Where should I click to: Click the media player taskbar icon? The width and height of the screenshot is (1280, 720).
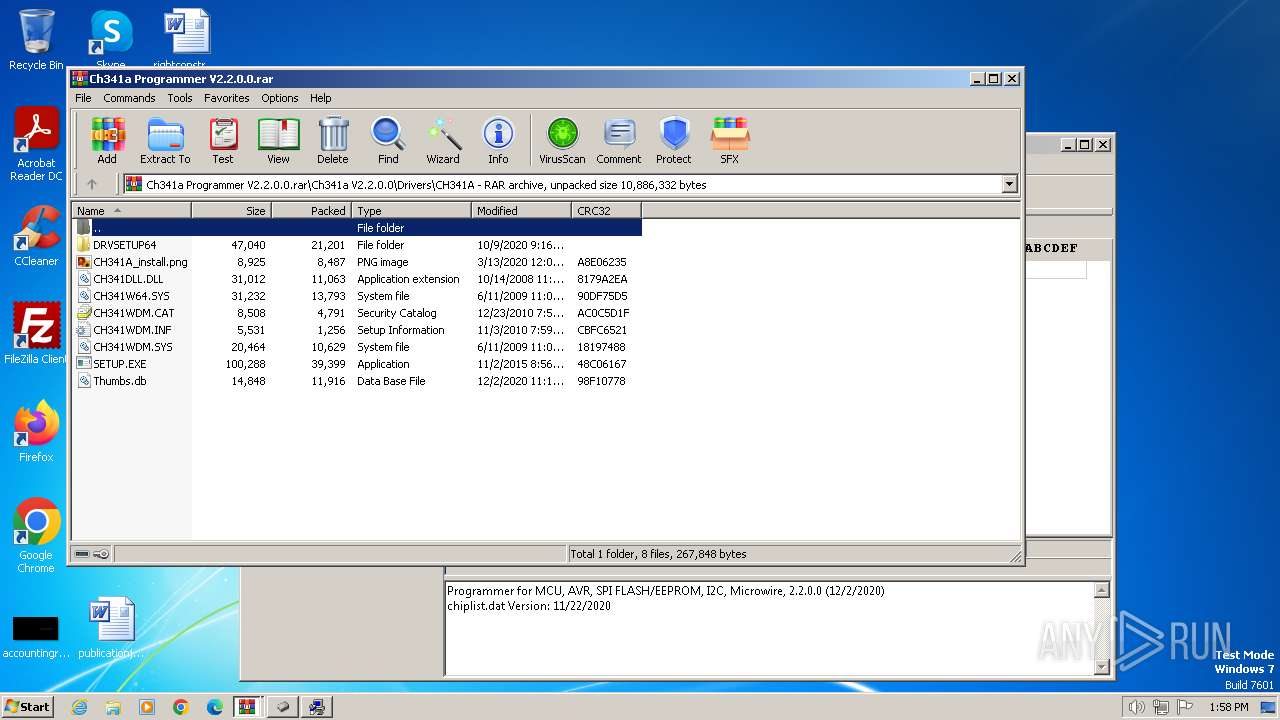[x=147, y=707]
